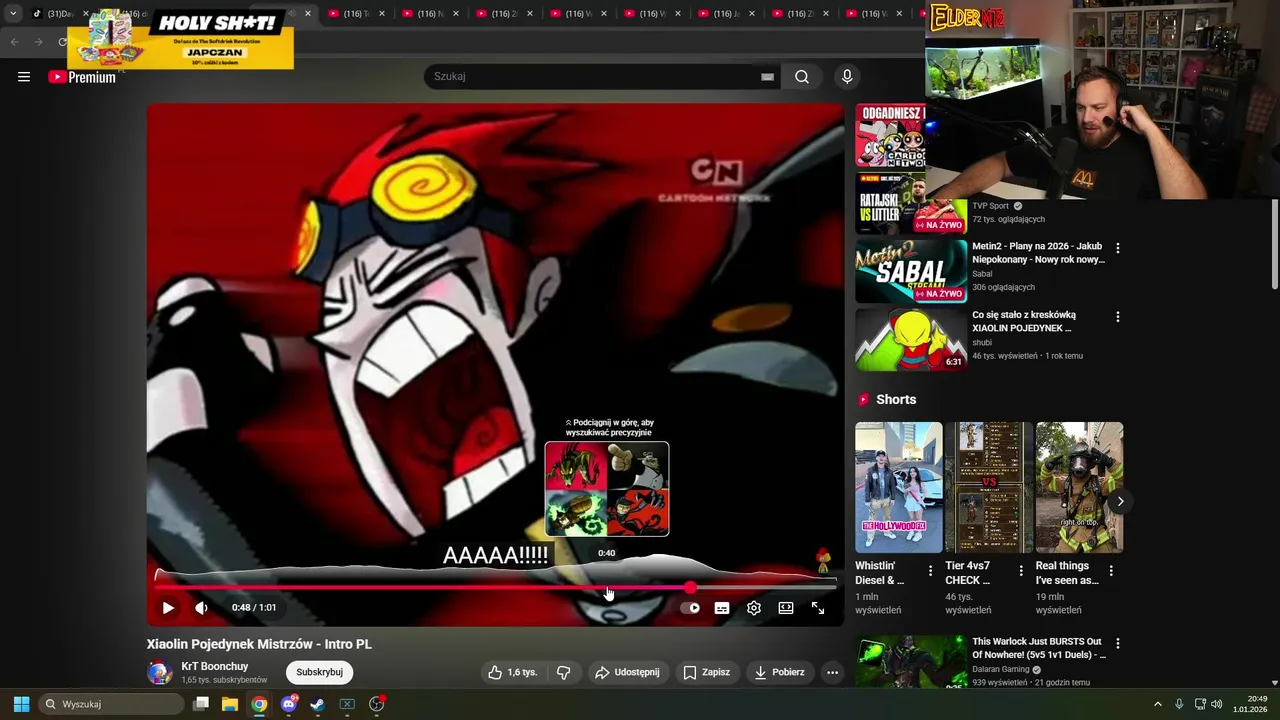Screen dimensions: 1280x720
Task: Dislike the video
Action: [564, 672]
